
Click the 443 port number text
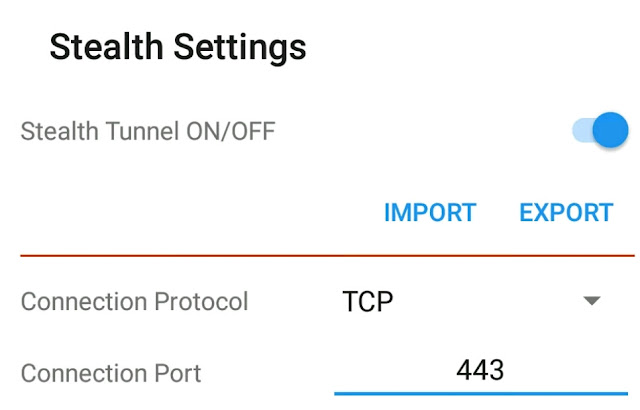(x=480, y=370)
